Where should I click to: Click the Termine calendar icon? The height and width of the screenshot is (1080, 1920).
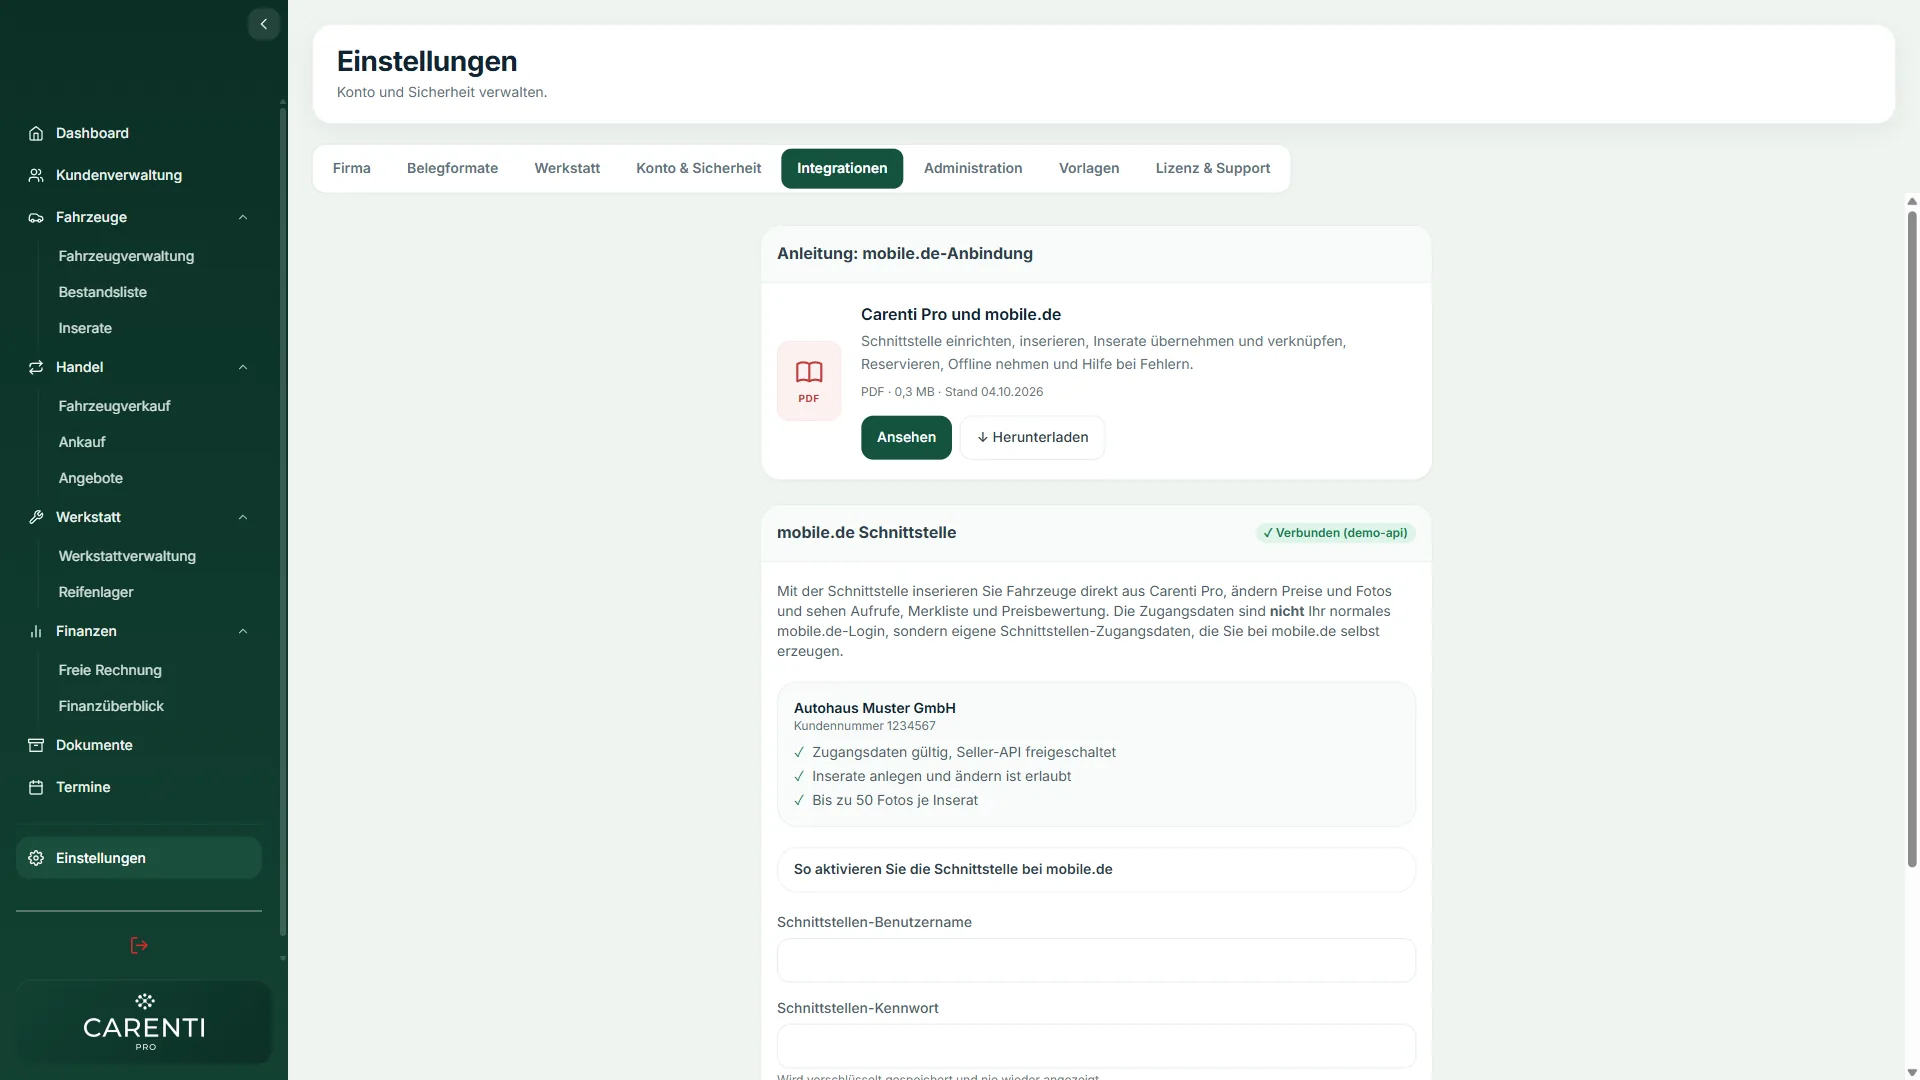click(x=36, y=787)
